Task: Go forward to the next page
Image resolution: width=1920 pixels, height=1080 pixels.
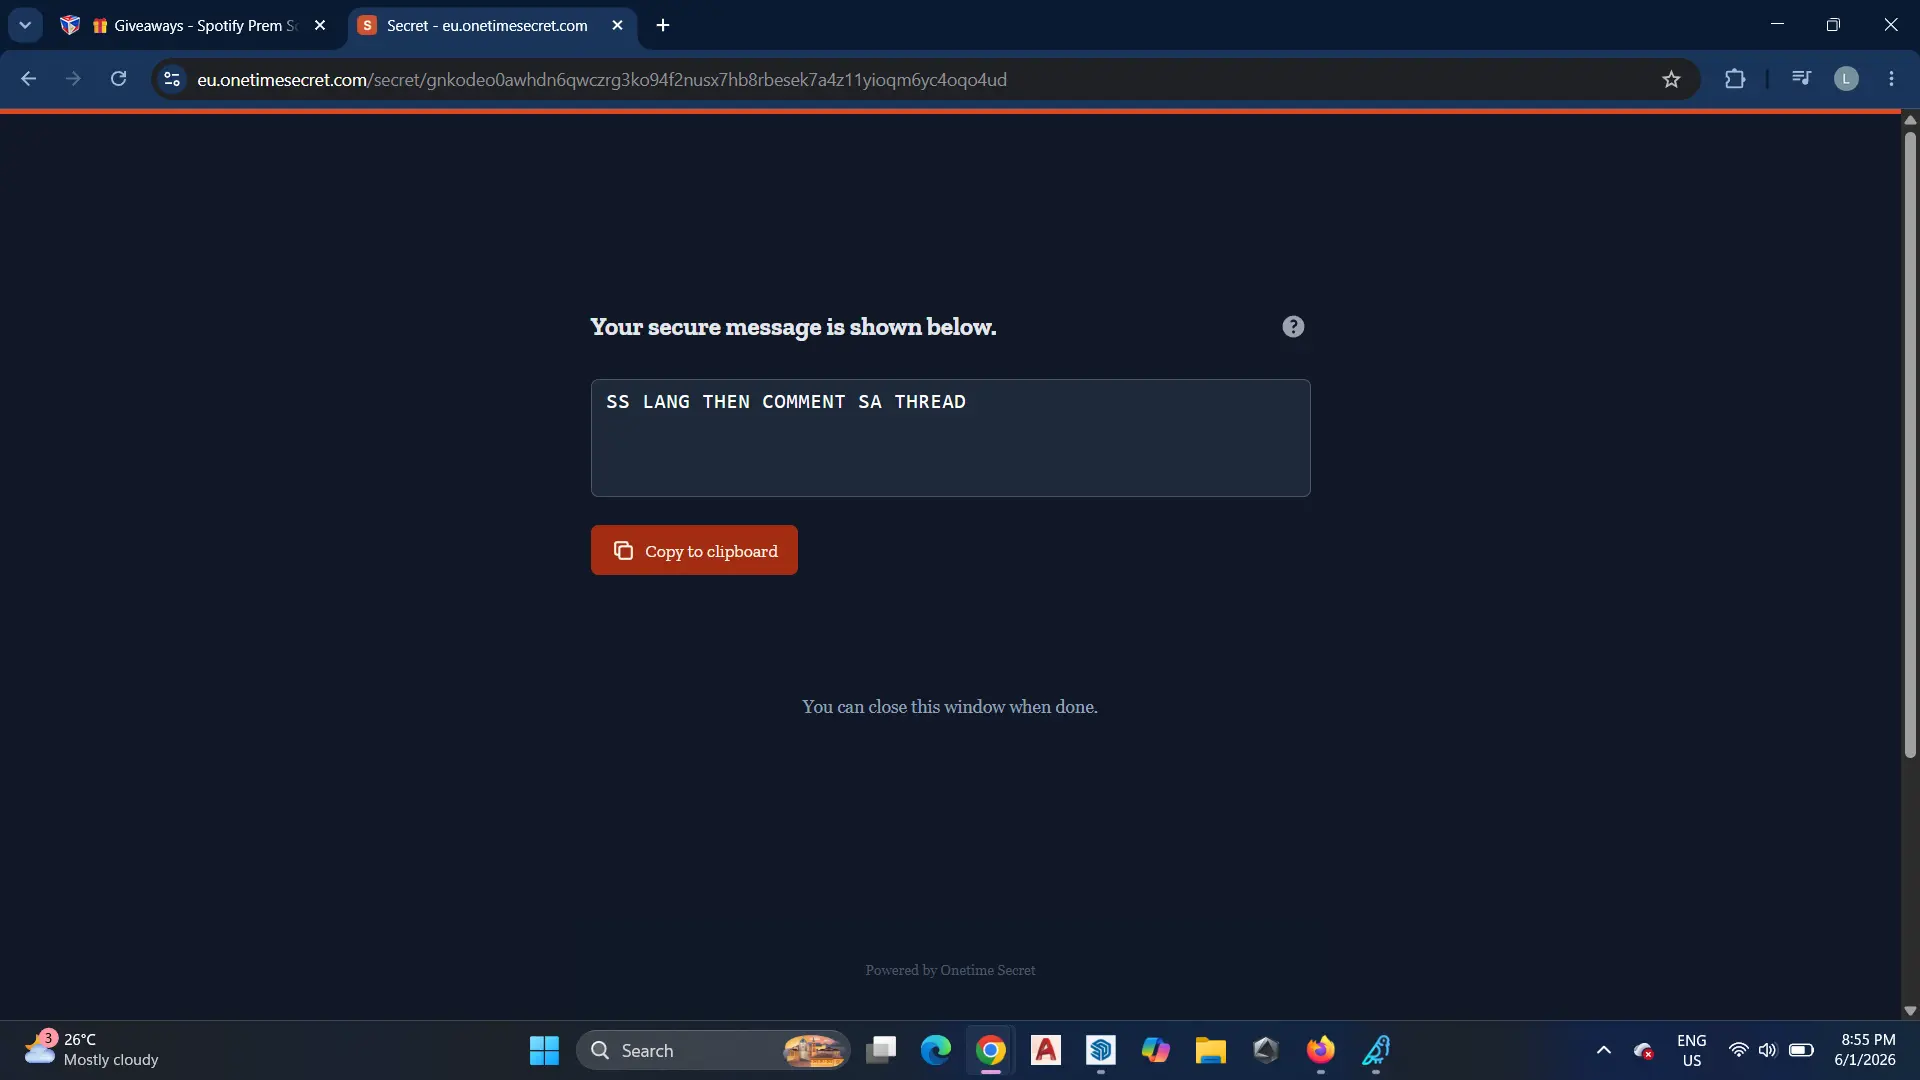Action: point(73,79)
